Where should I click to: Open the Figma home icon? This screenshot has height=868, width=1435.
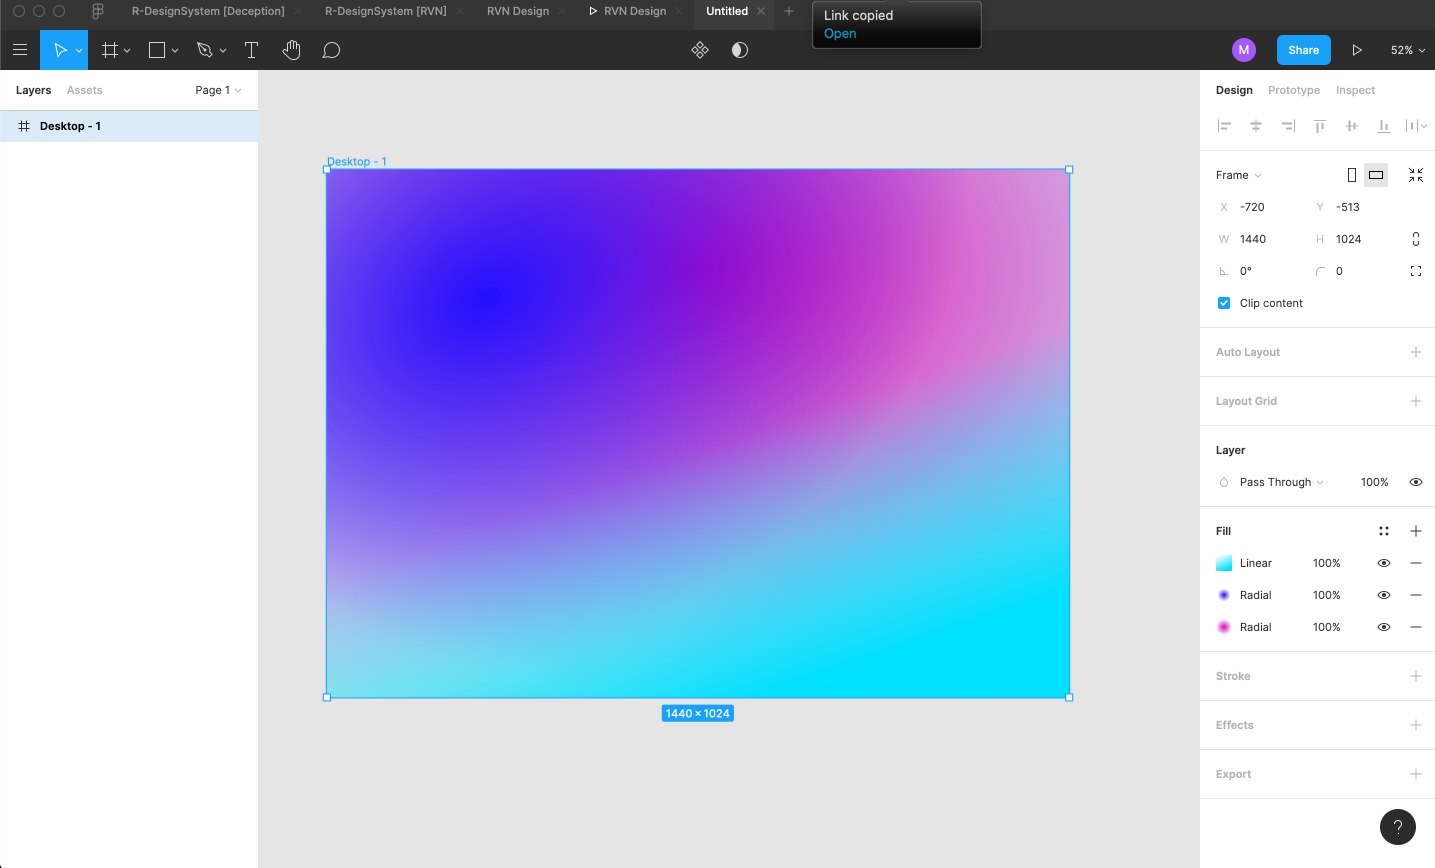click(x=97, y=11)
